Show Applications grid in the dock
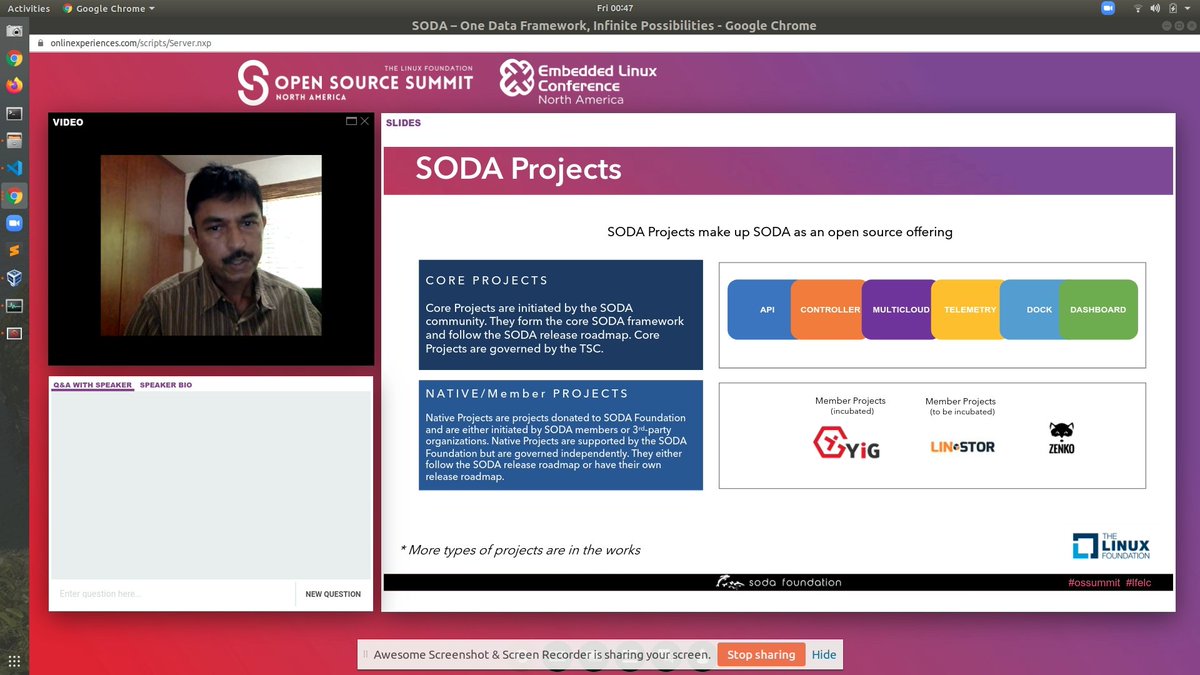Image resolution: width=1200 pixels, height=675 pixels. [14, 661]
